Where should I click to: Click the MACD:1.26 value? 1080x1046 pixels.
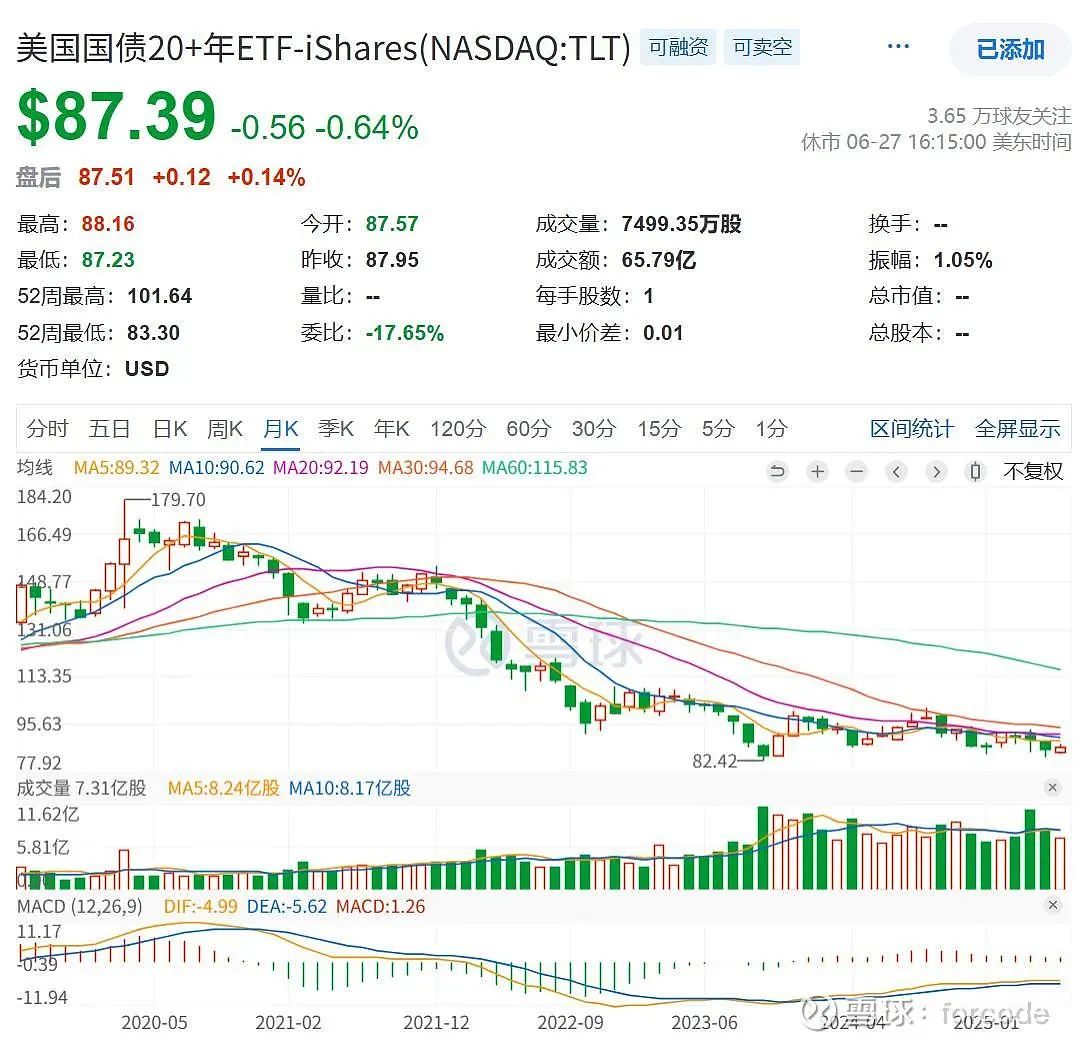coord(380,906)
